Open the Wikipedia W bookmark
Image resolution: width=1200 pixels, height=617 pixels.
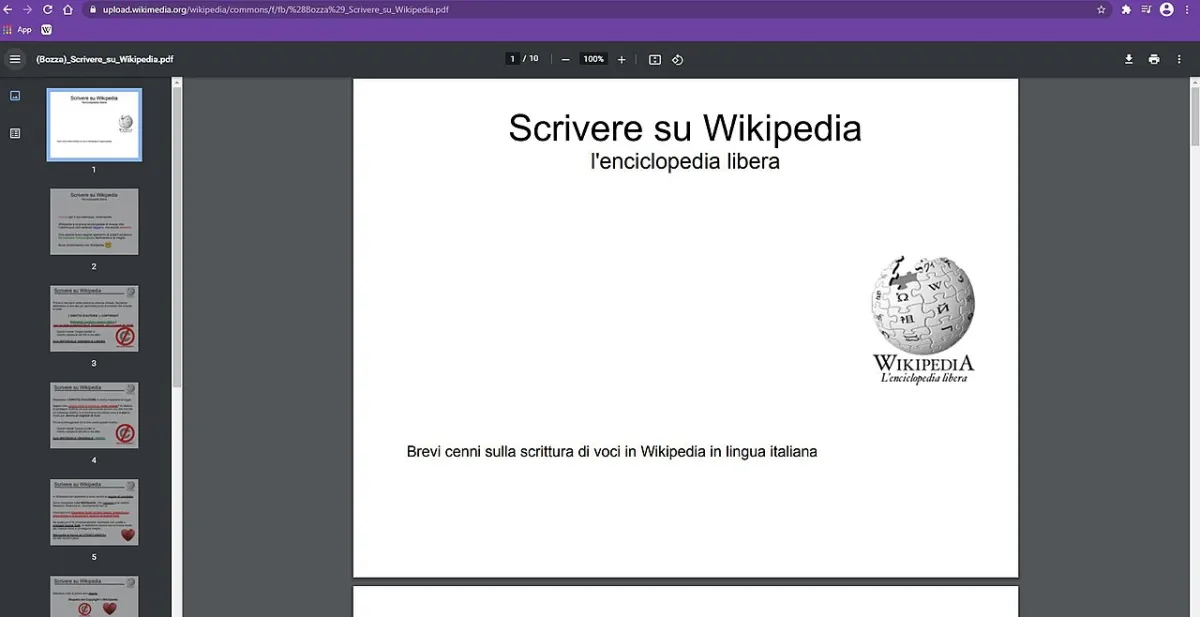46,30
